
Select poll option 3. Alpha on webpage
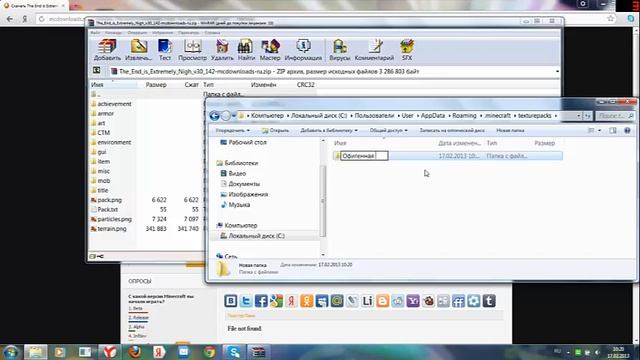[x=136, y=327]
